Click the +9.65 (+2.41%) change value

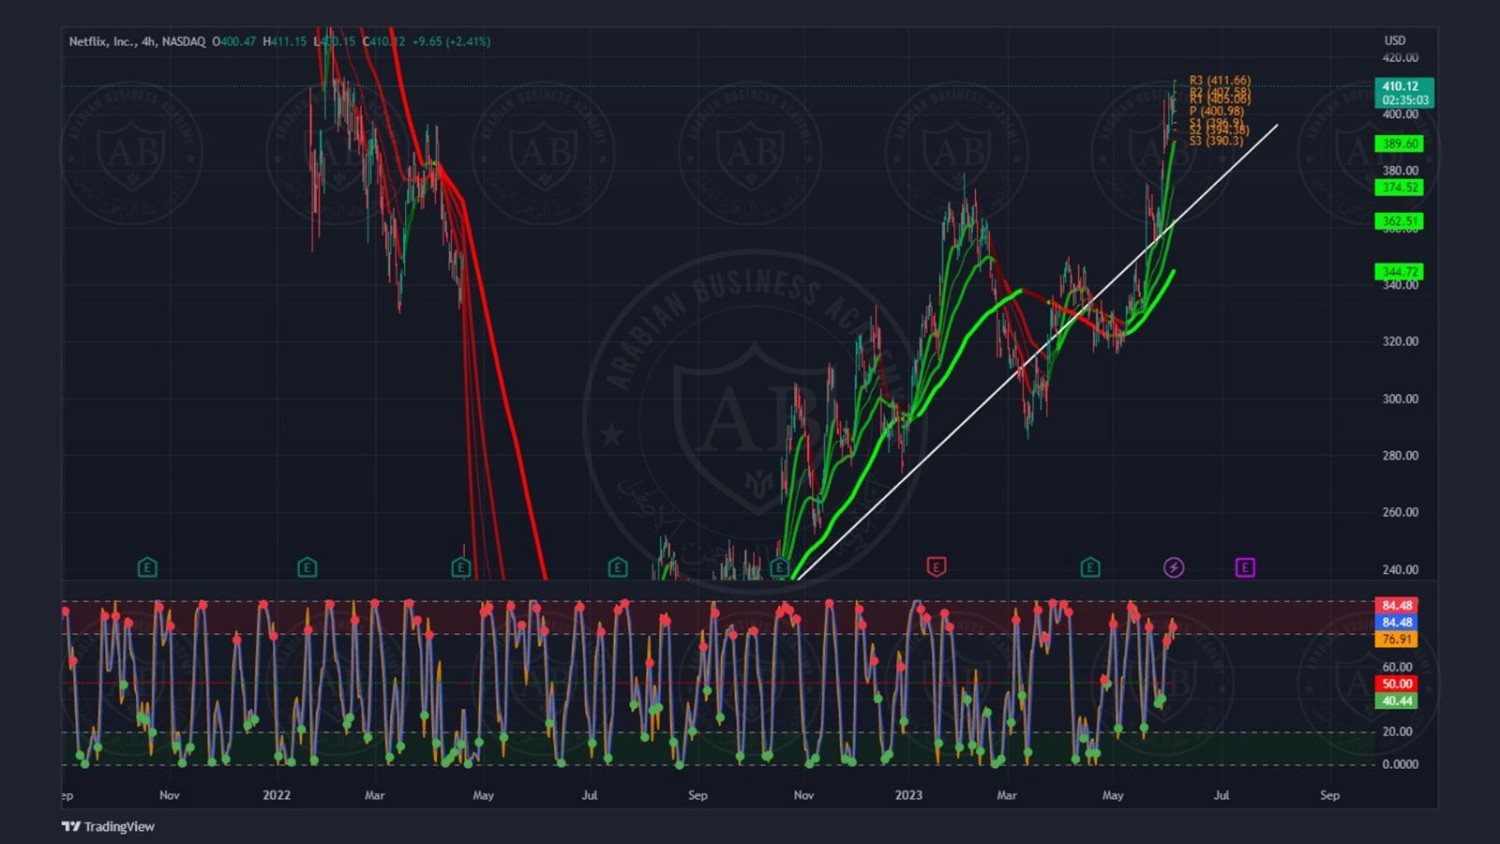coord(451,41)
